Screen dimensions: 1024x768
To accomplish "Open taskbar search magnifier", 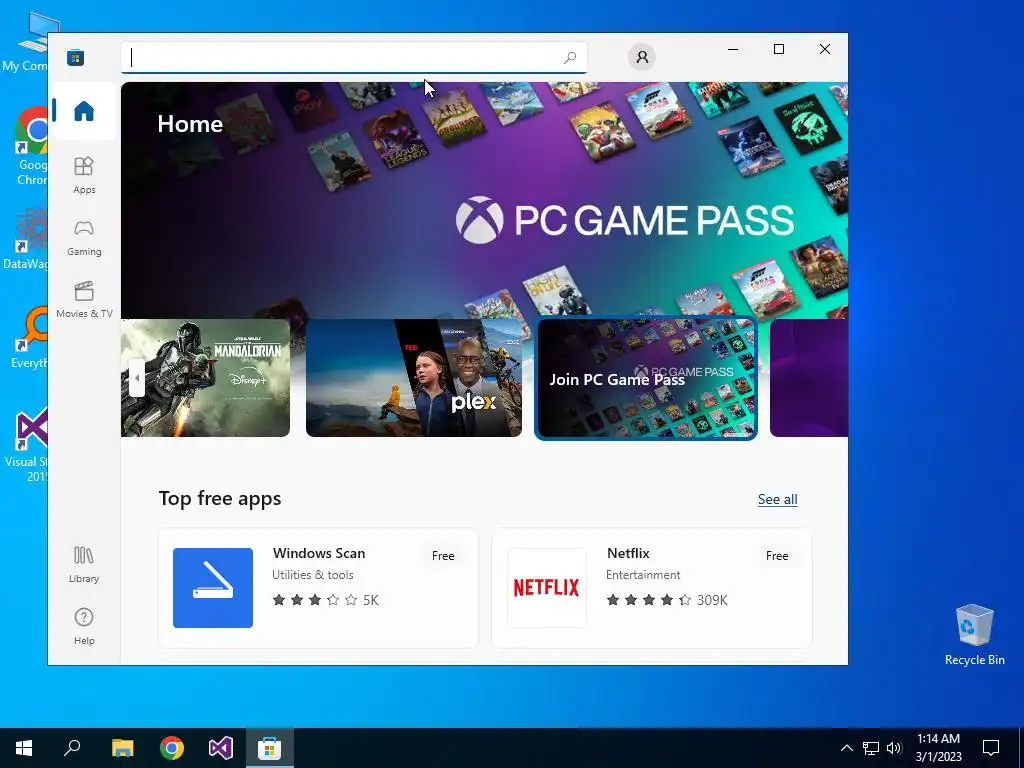I will tap(72, 748).
